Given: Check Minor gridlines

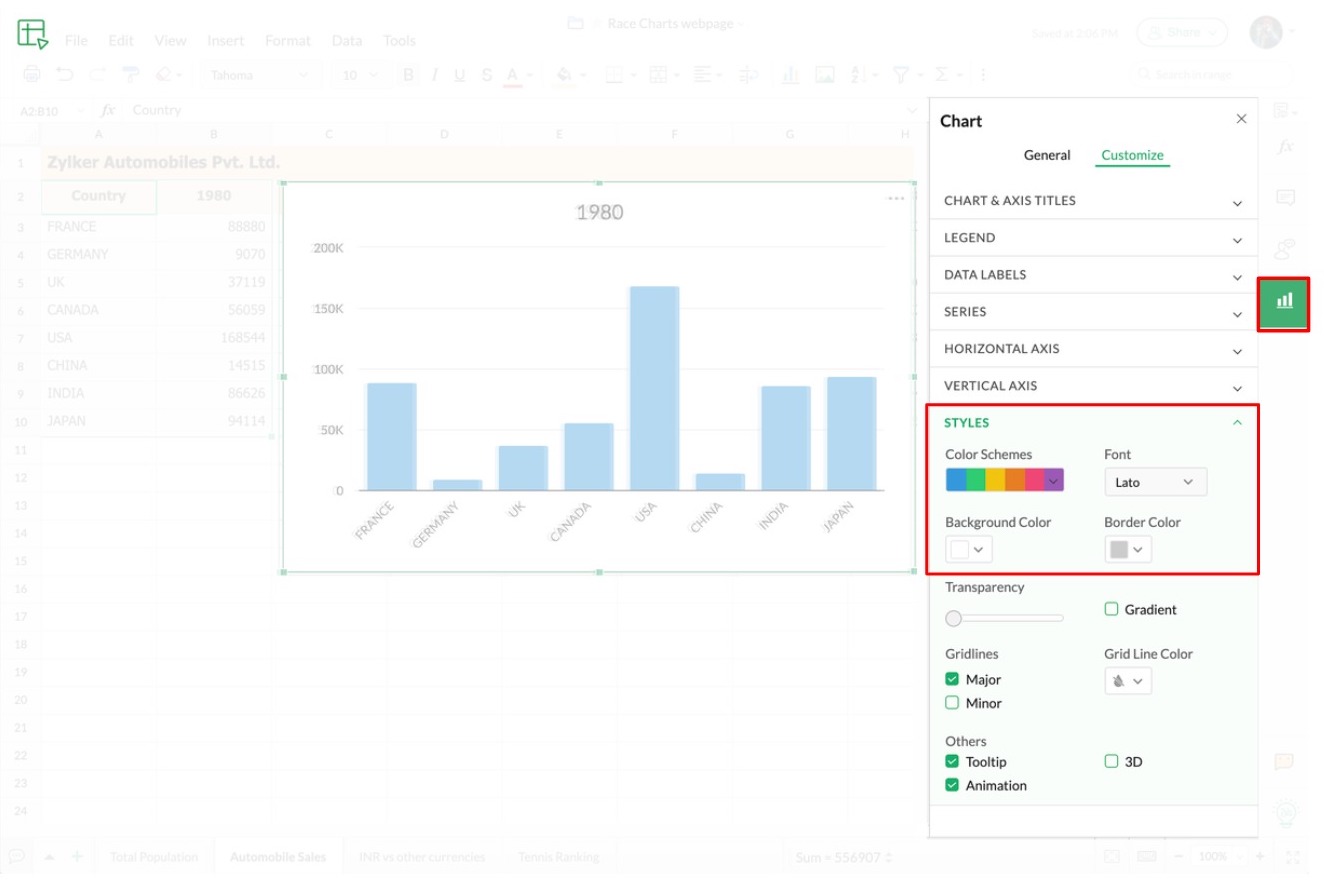Looking at the screenshot, I should (952, 703).
